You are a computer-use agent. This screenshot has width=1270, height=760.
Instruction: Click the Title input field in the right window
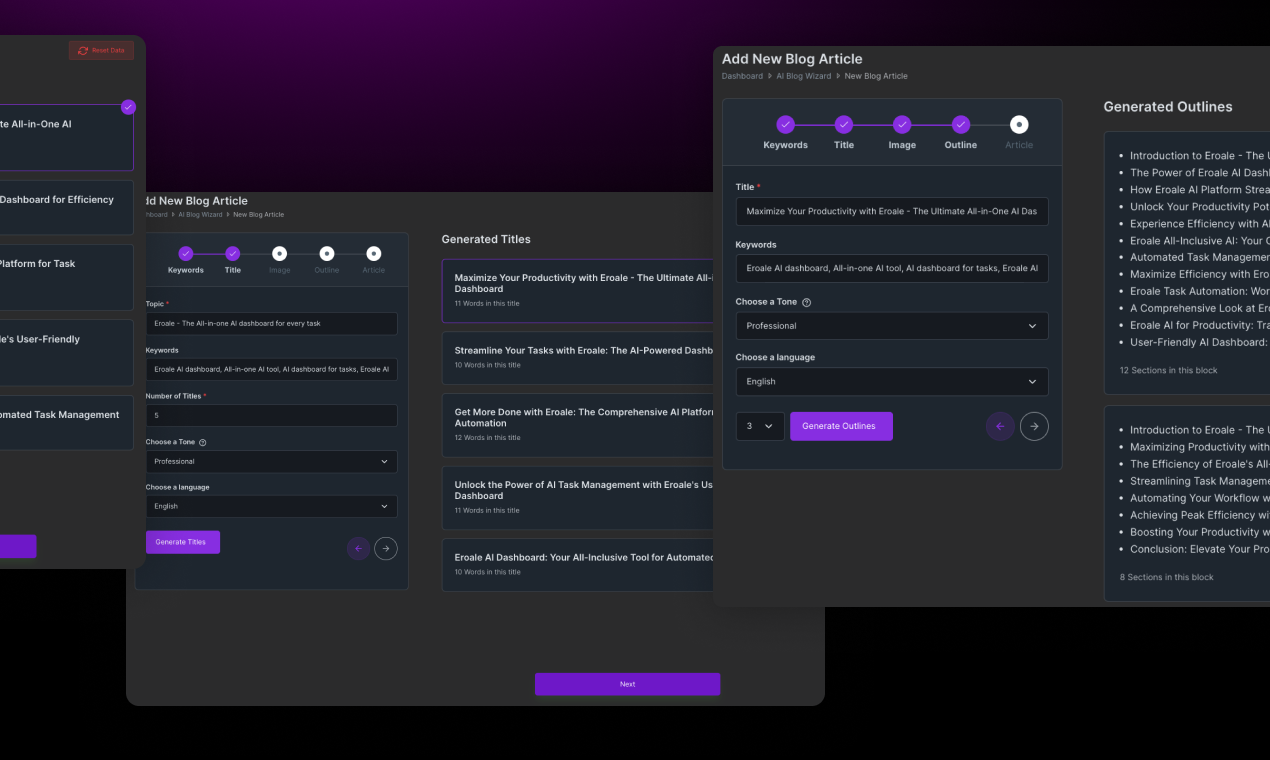[x=892, y=212]
